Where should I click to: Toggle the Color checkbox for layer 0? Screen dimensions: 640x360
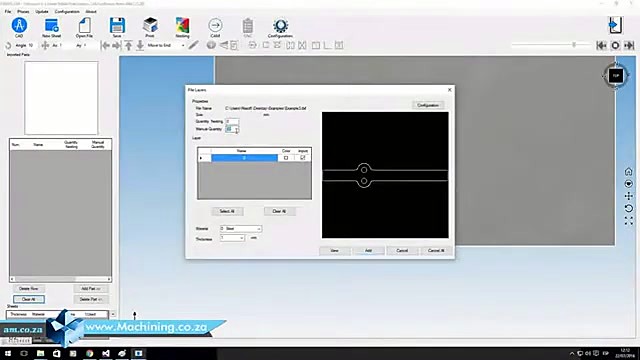point(286,158)
